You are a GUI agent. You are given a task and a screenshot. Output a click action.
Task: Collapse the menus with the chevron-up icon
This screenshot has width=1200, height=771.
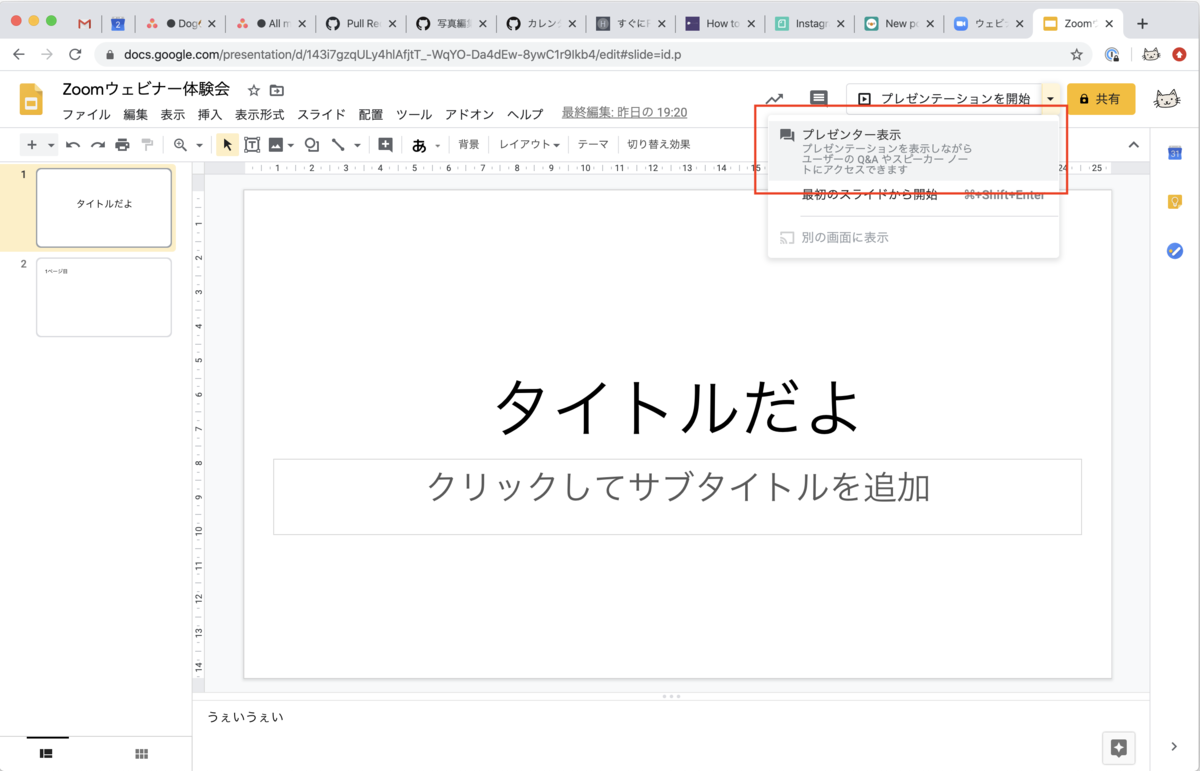(1134, 145)
